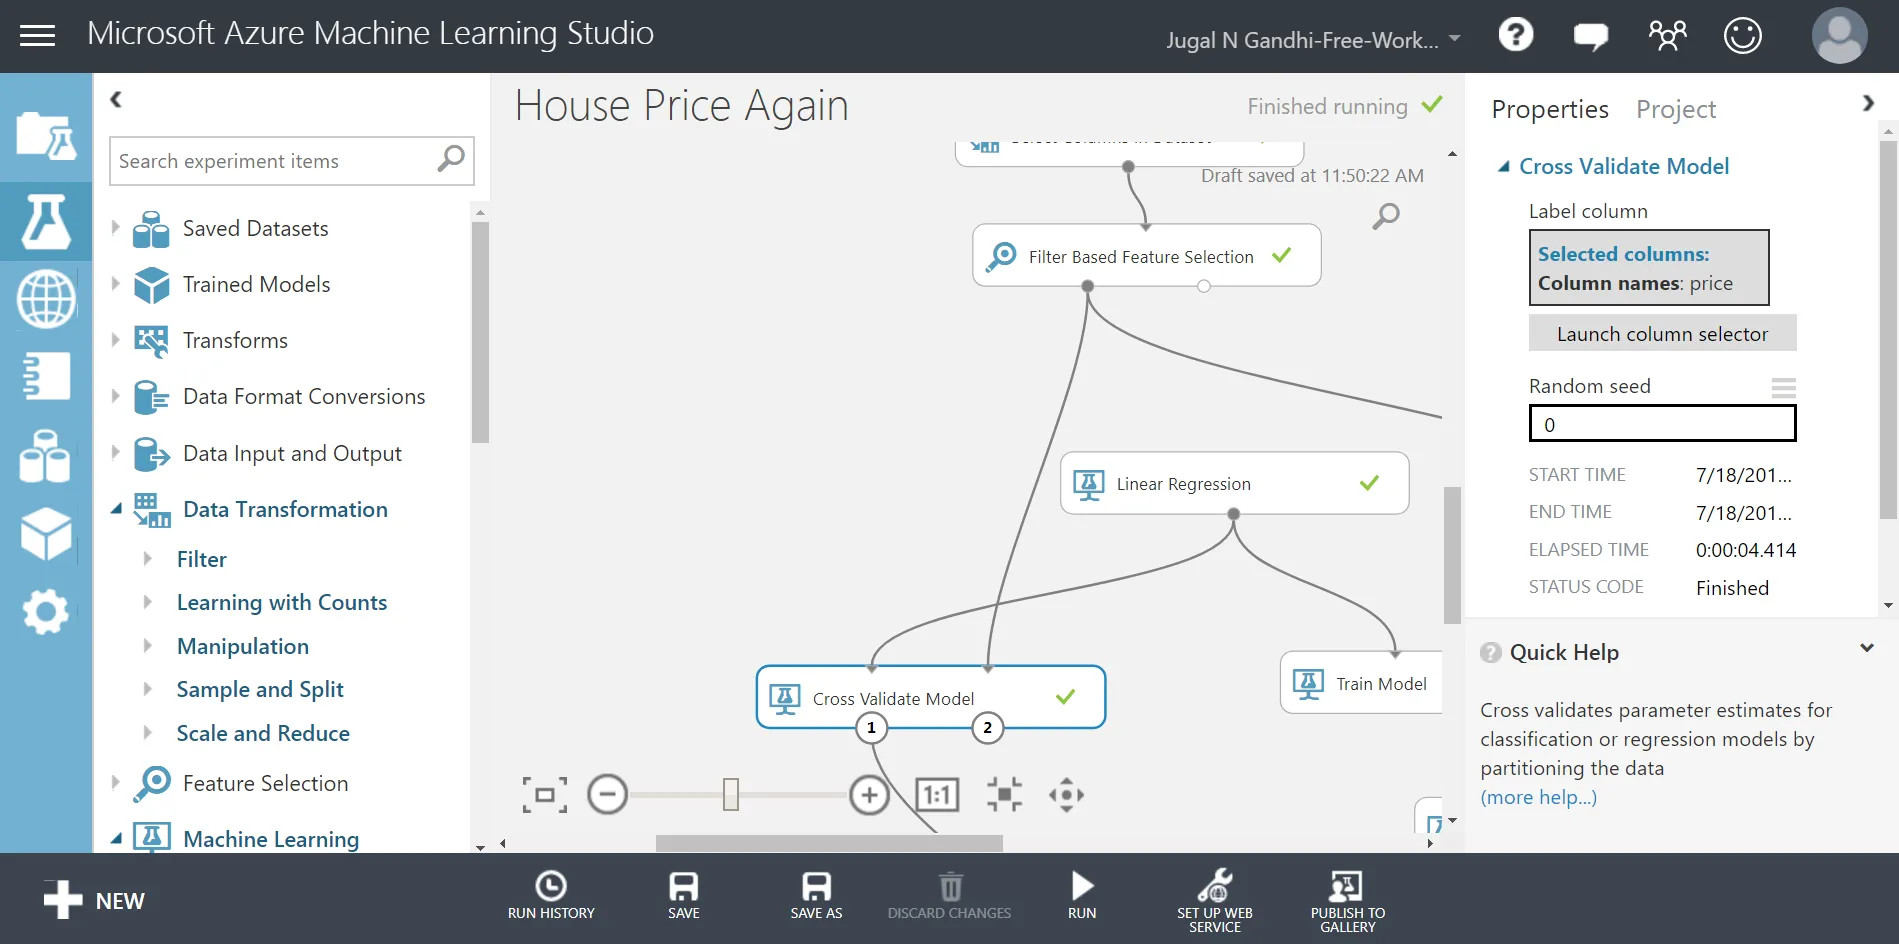Open the community people icon
Screen dimensions: 1899x944
point(1667,36)
